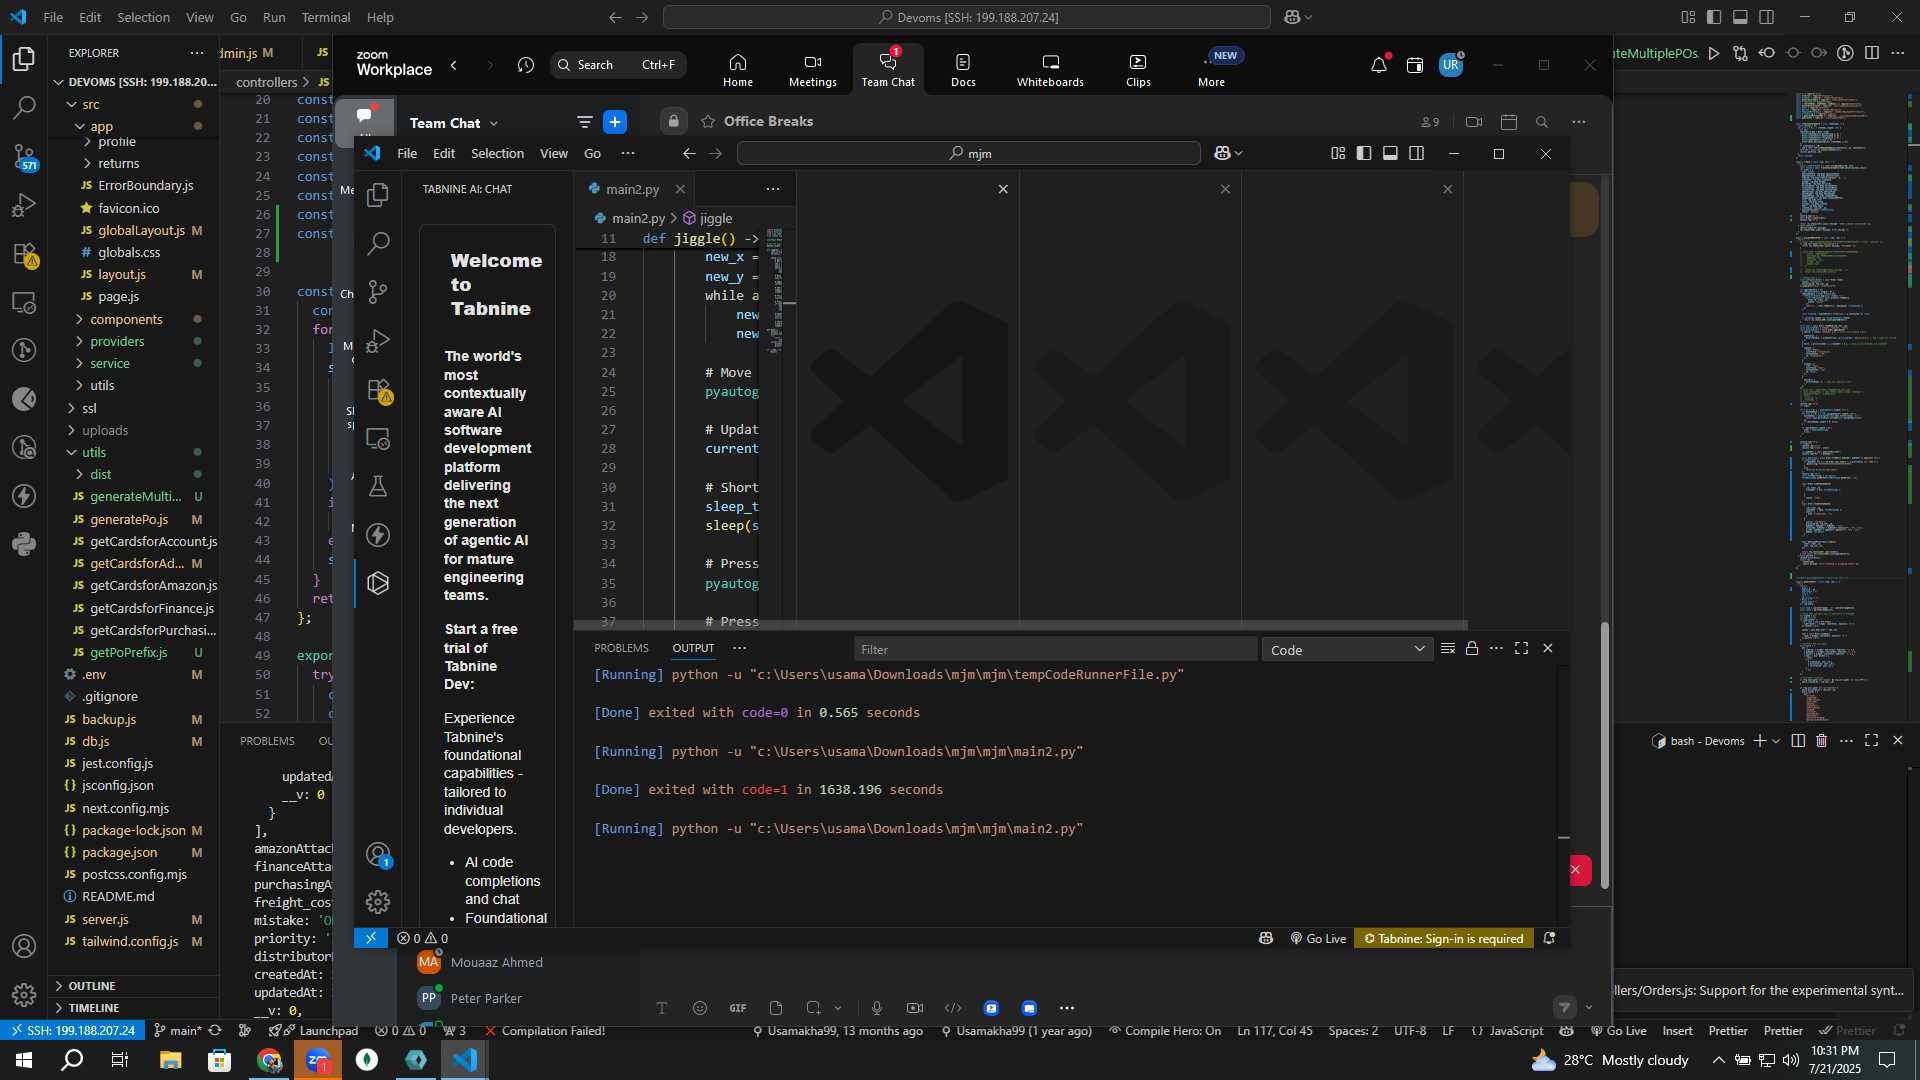Click Compilation Failed! status item
The height and width of the screenshot is (1080, 1920).
(x=544, y=1031)
